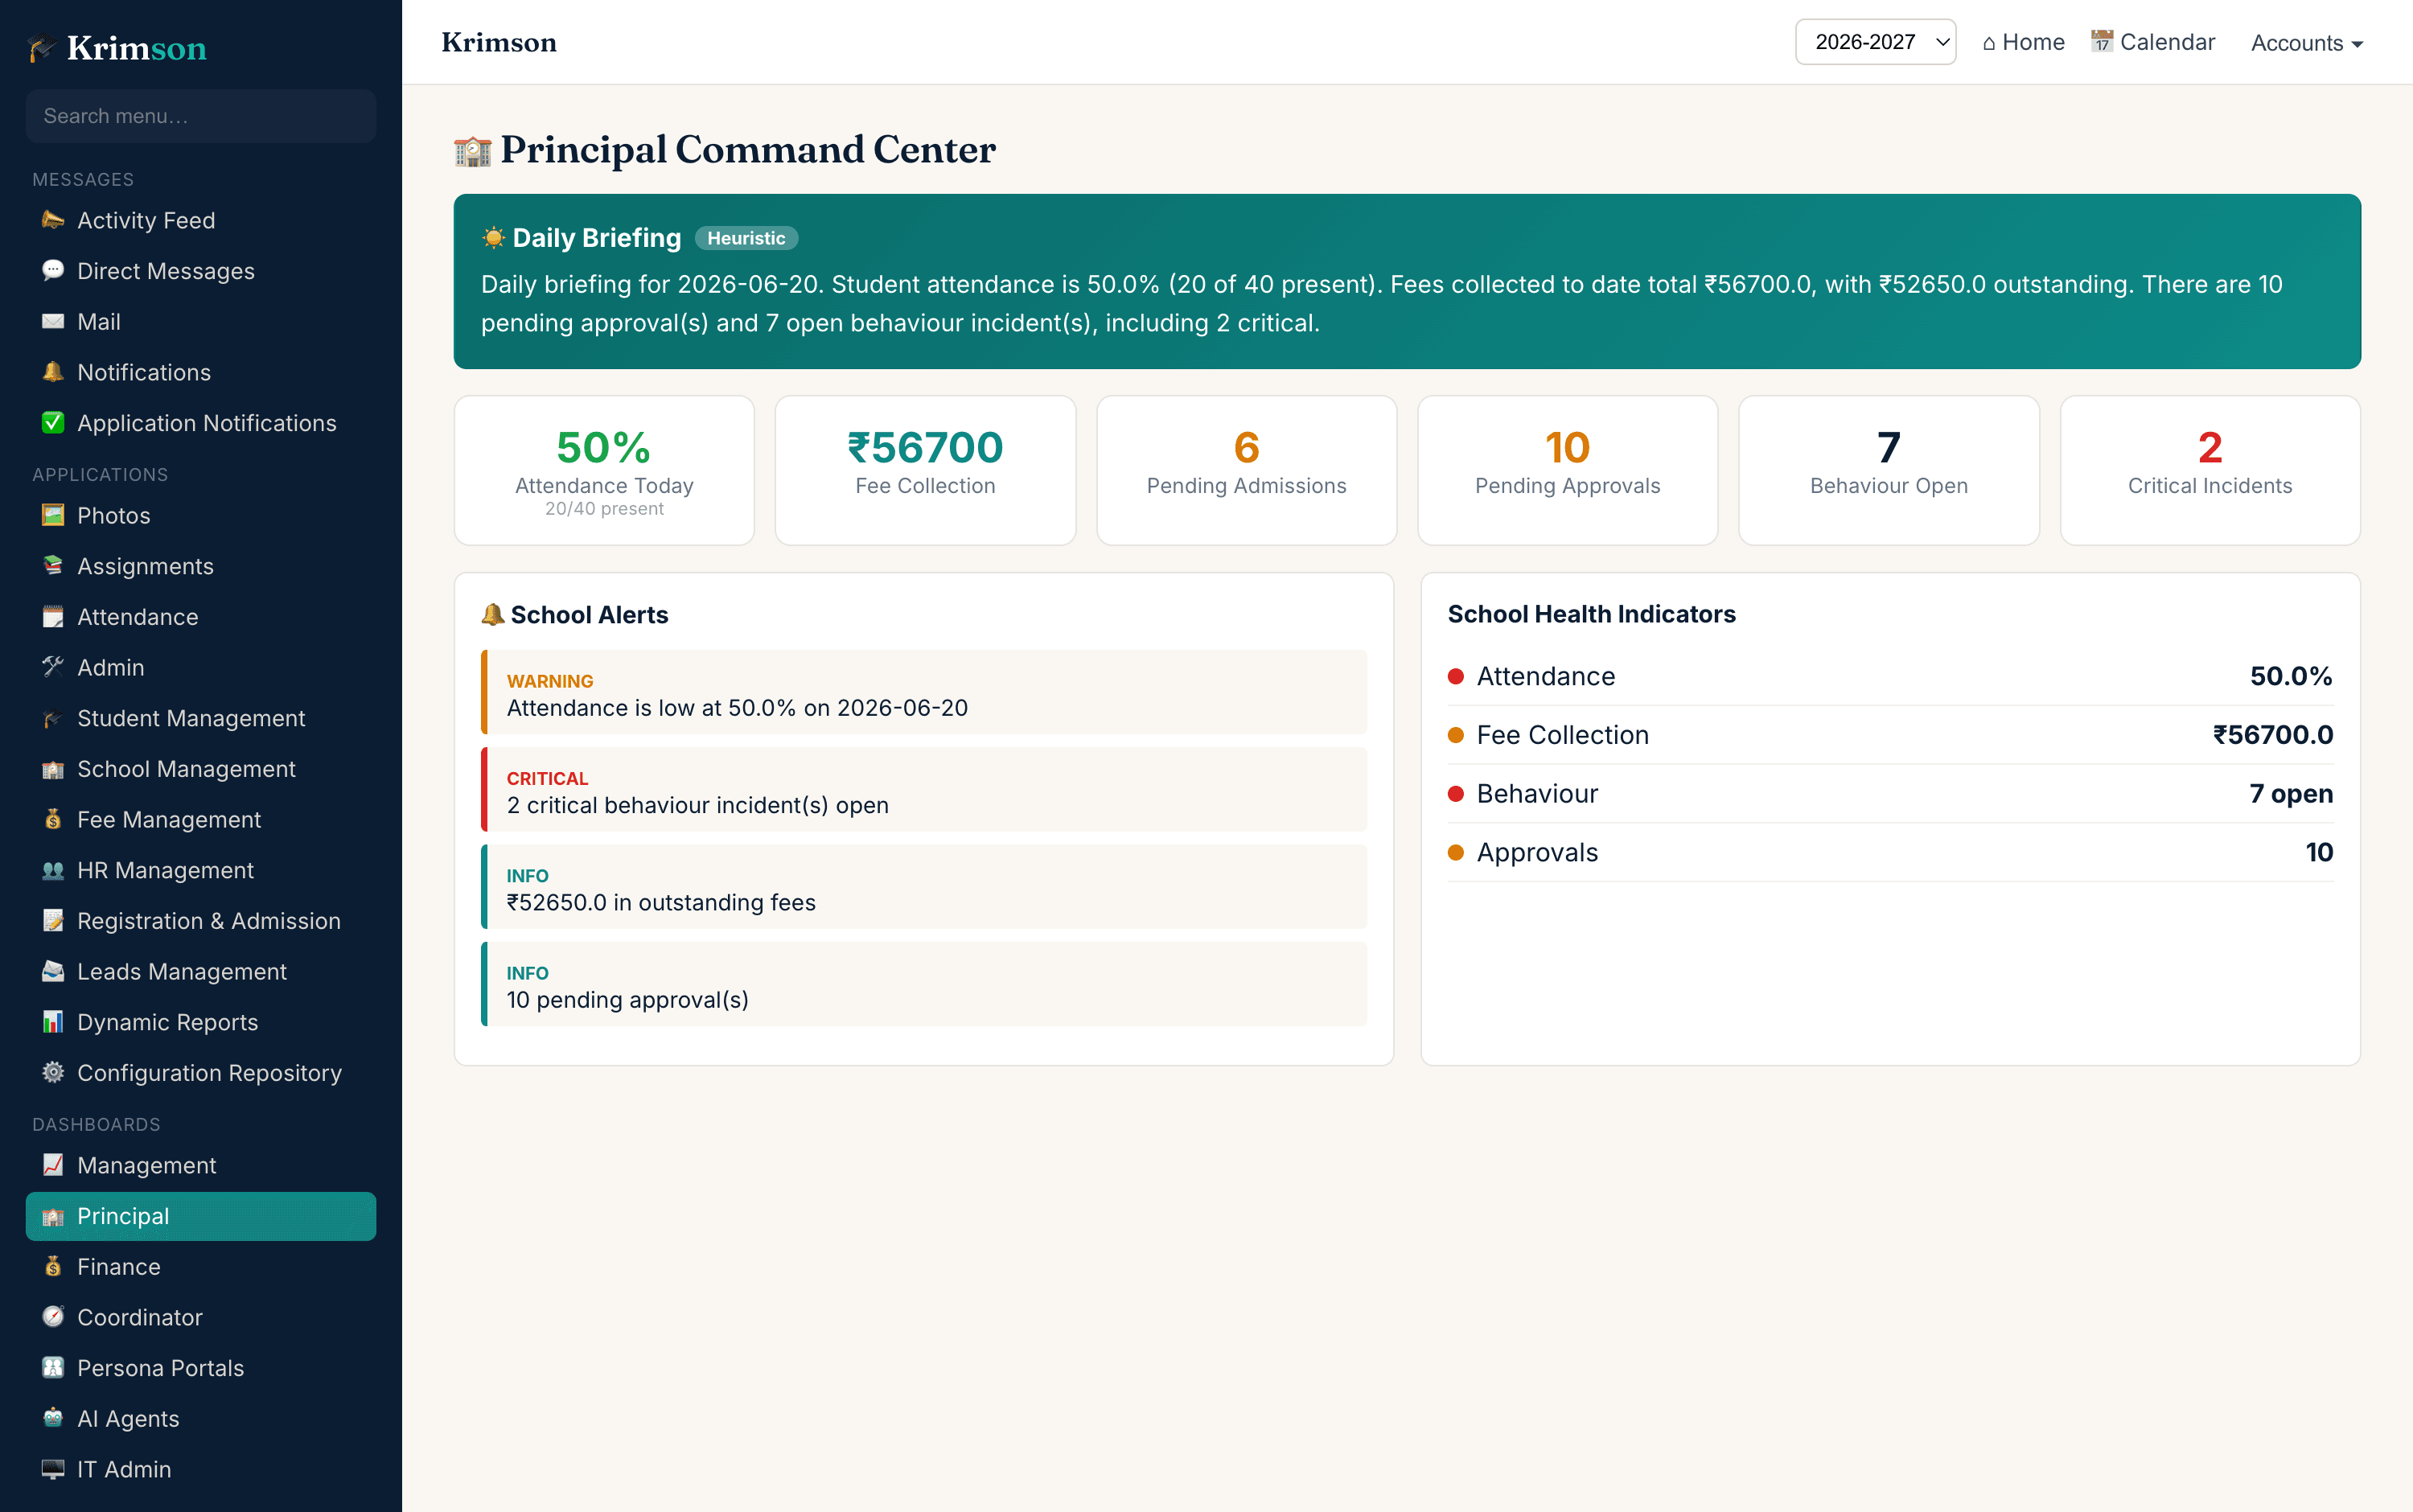Click the Direct Messages speech bubble icon

[53, 271]
